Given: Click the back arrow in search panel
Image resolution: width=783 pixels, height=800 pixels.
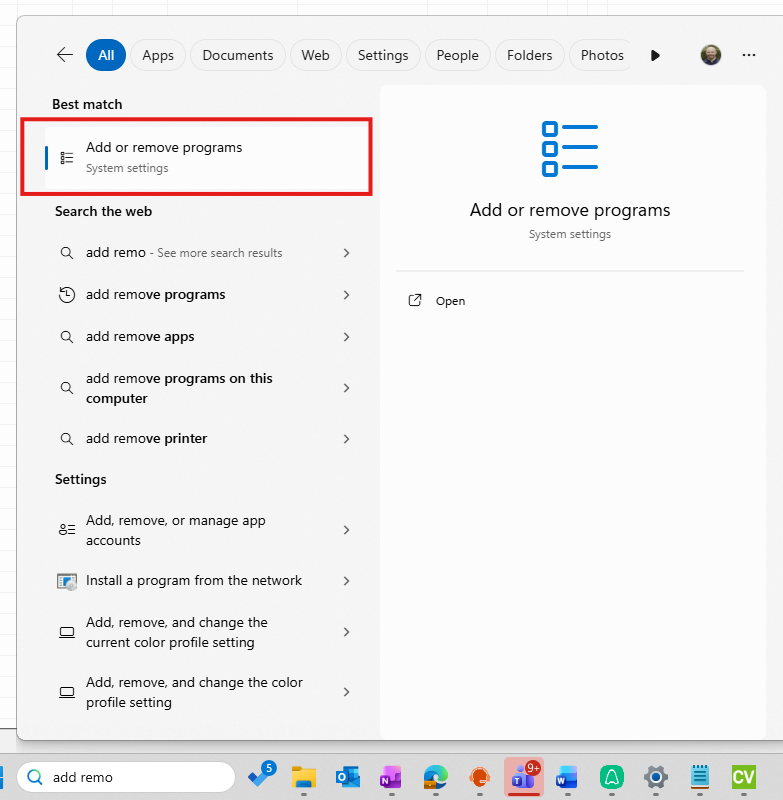Looking at the screenshot, I should pos(65,55).
